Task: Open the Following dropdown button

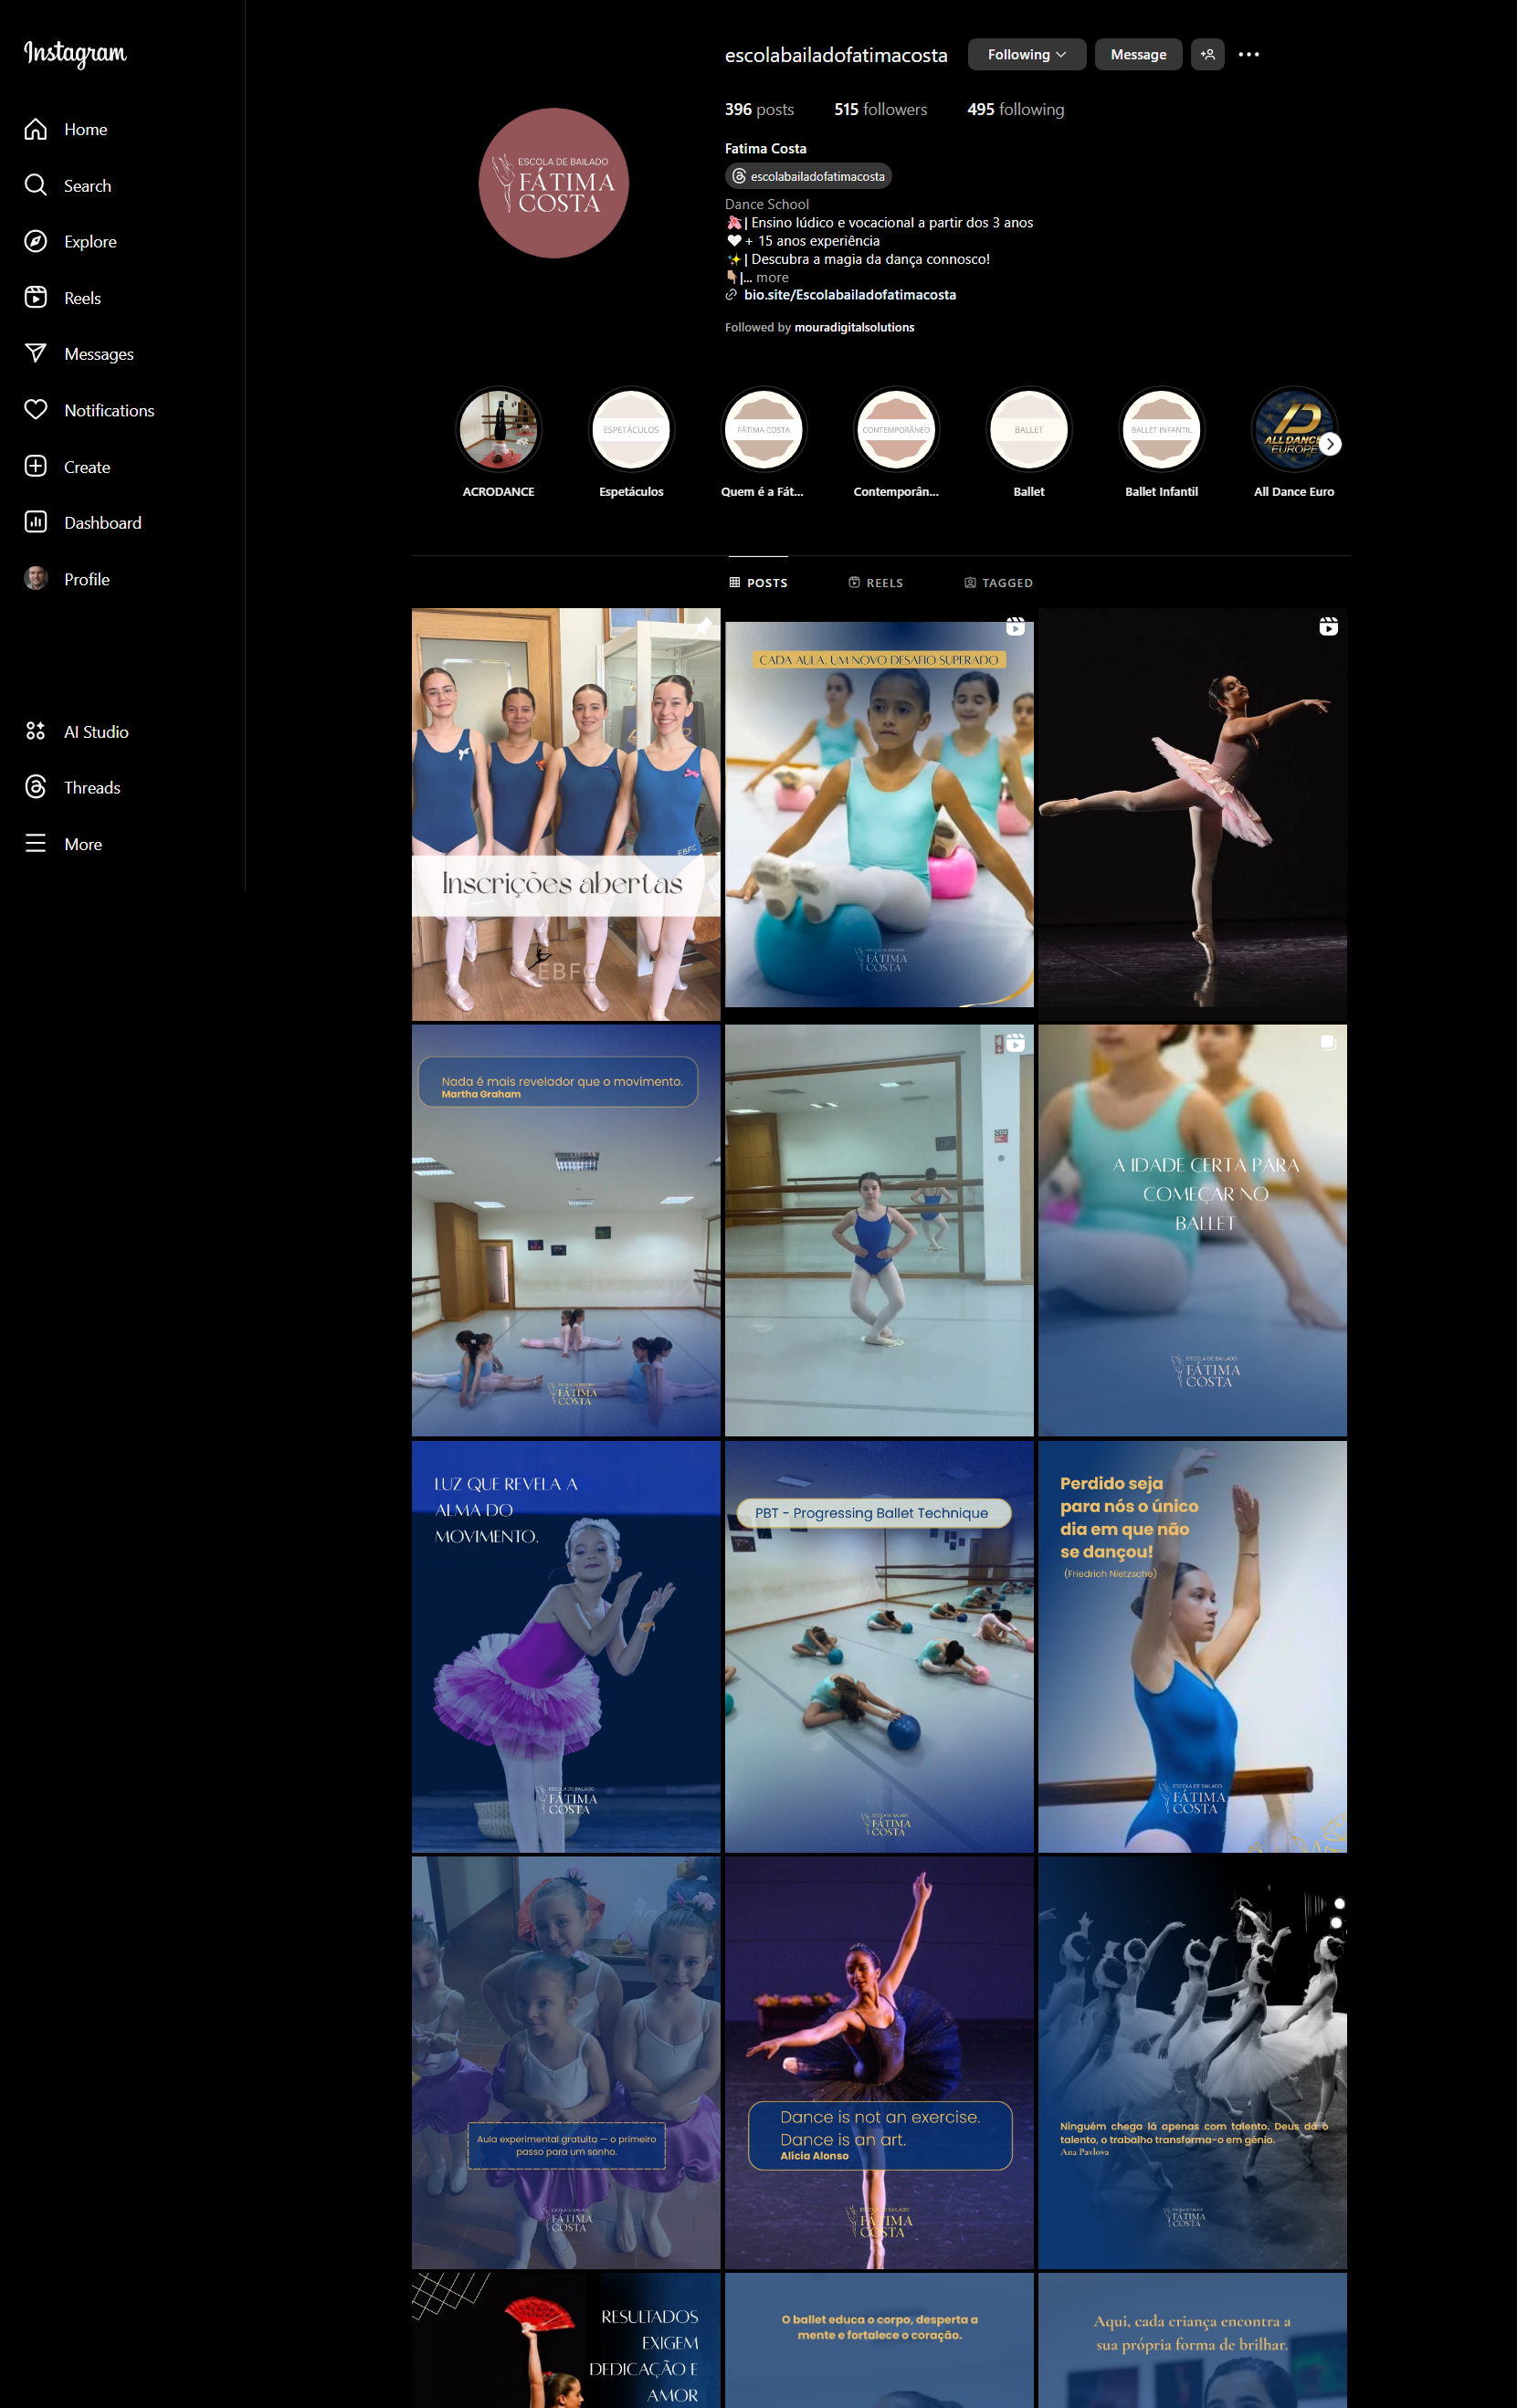Action: click(1027, 54)
